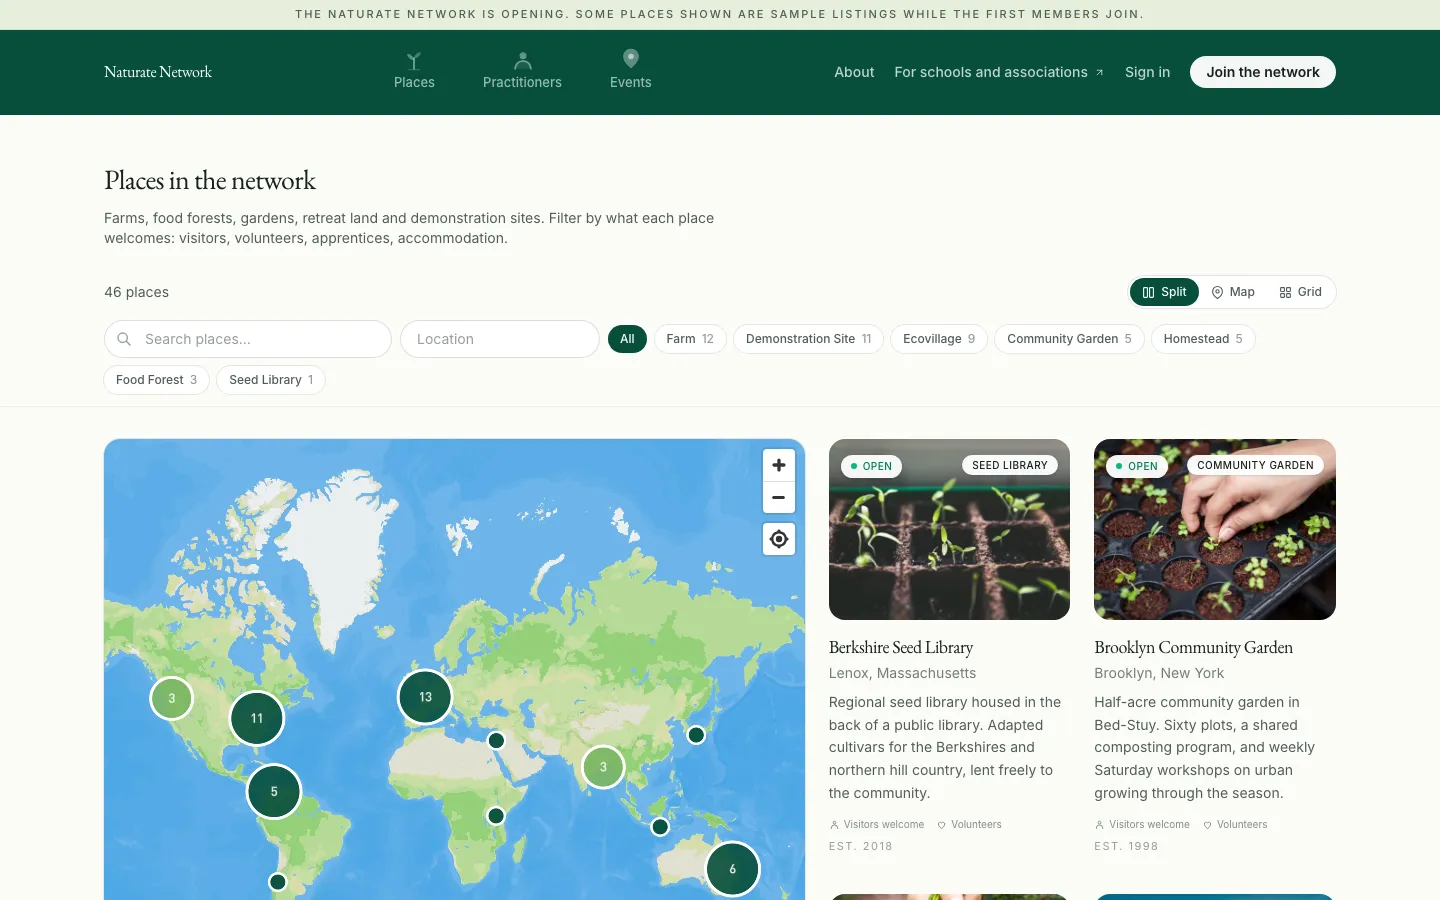Open the 3-place cluster over South Asia
This screenshot has height=900, width=1440.
pos(603,767)
